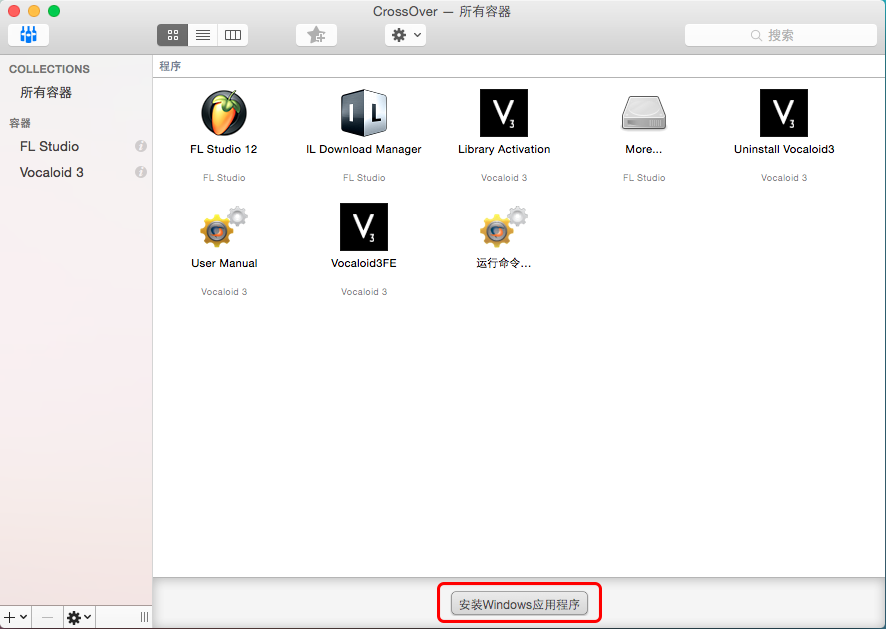886x629 pixels.
Task: Open the More... drive icon
Action: (x=644, y=113)
